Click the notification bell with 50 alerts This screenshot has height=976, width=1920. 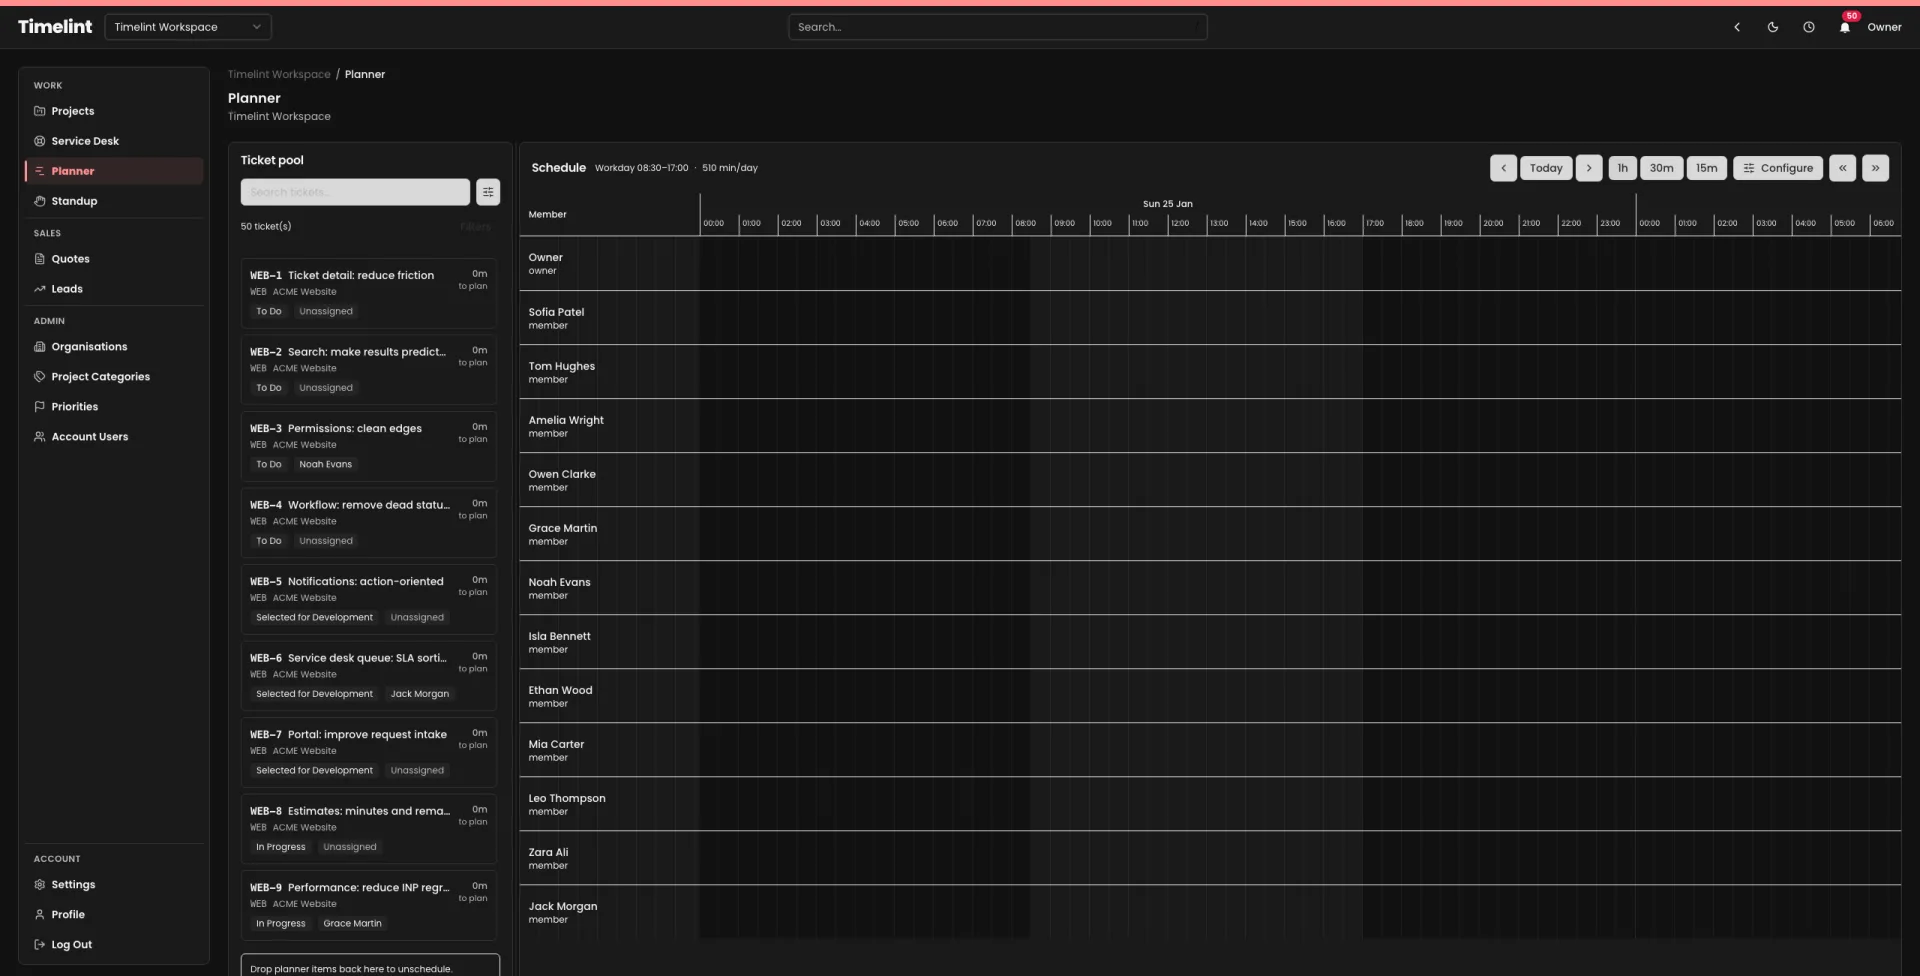coord(1844,27)
